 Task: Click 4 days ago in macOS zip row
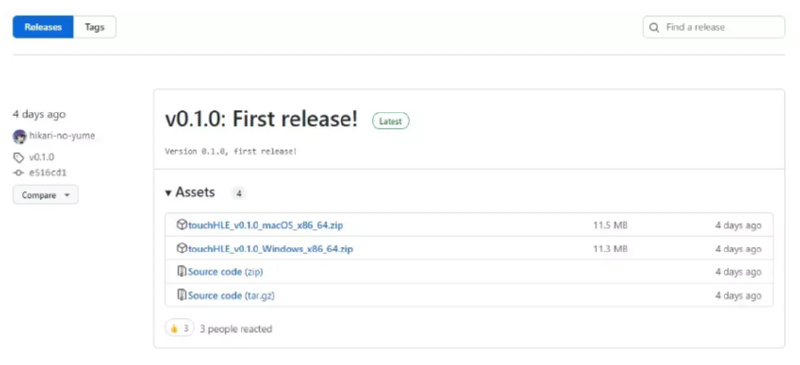point(738,225)
